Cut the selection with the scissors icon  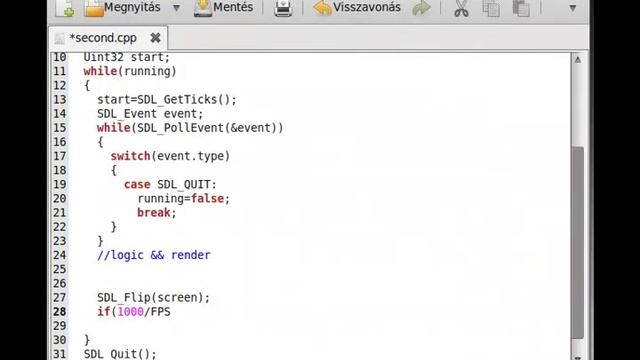461,8
